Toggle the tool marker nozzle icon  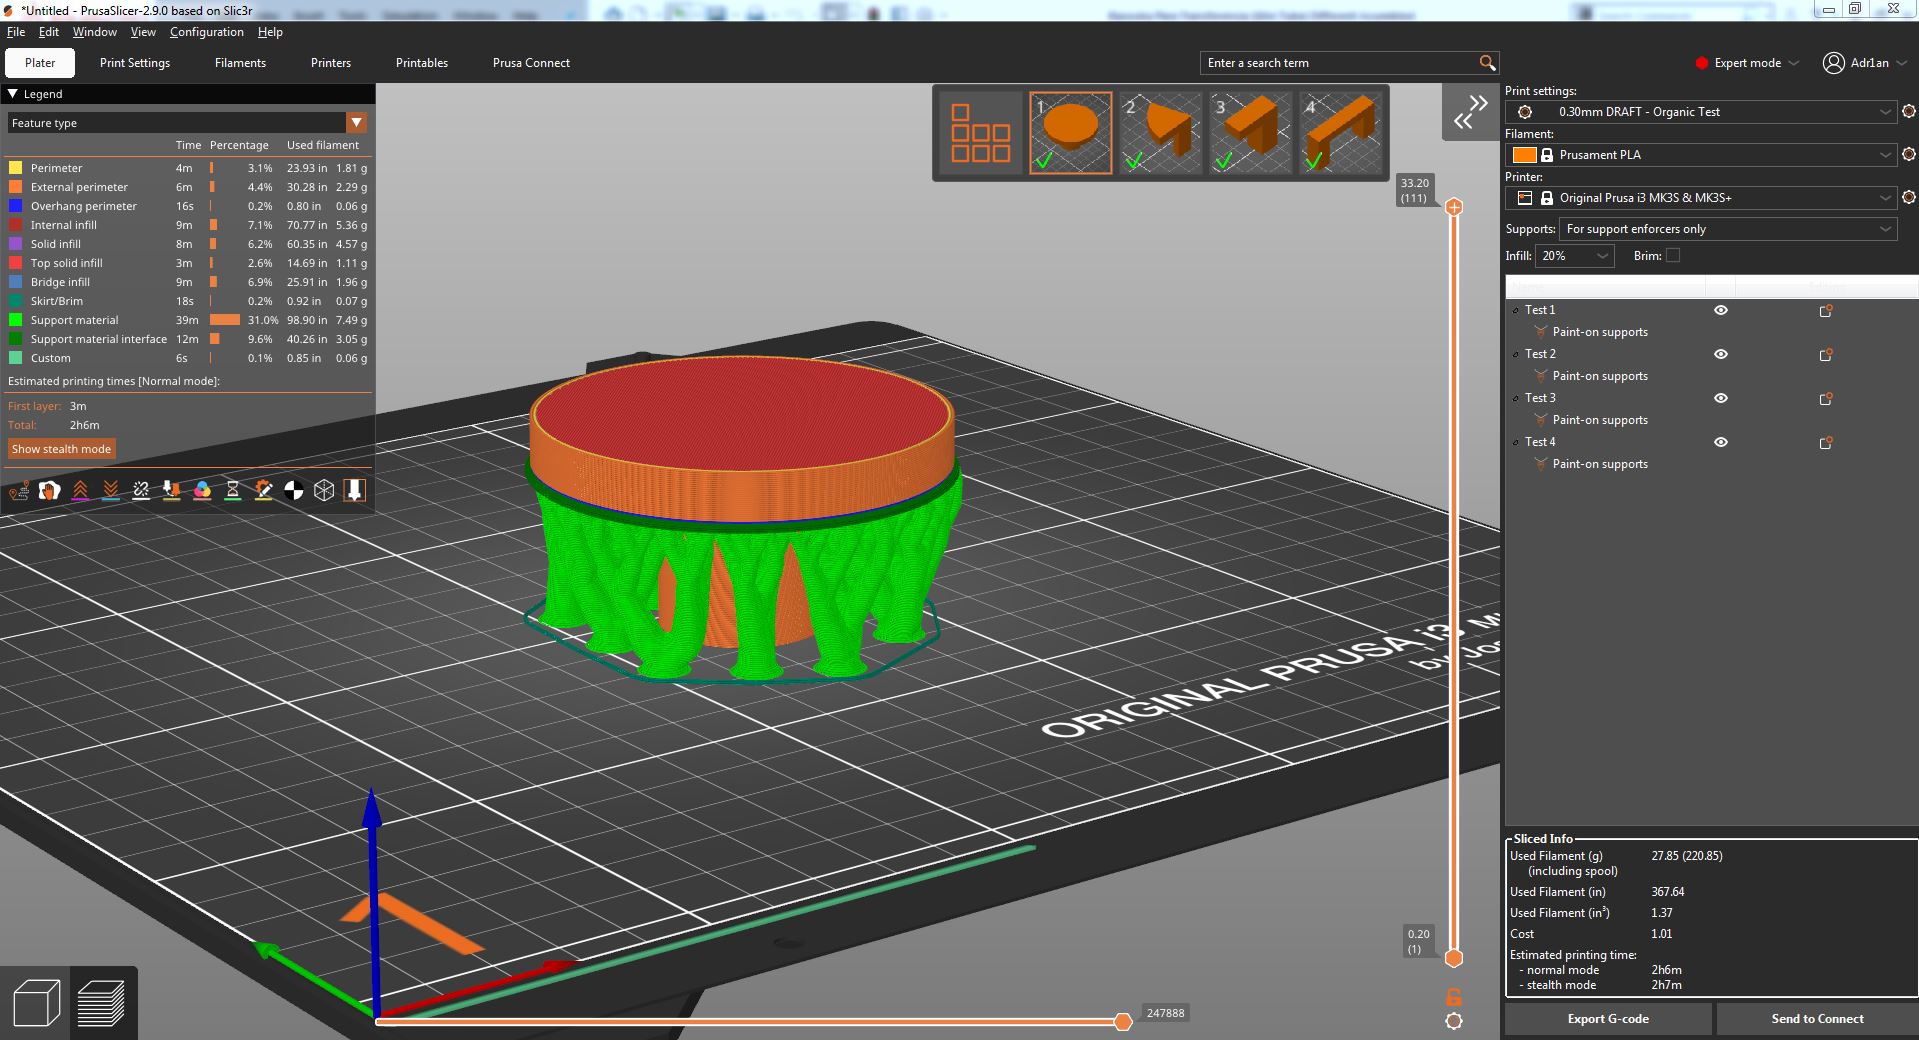tap(354, 490)
